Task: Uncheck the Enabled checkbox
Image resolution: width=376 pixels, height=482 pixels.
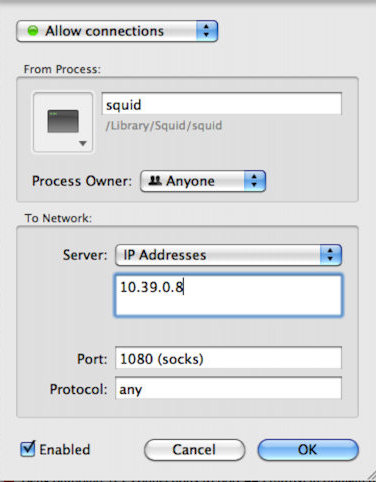Action: click(x=28, y=449)
